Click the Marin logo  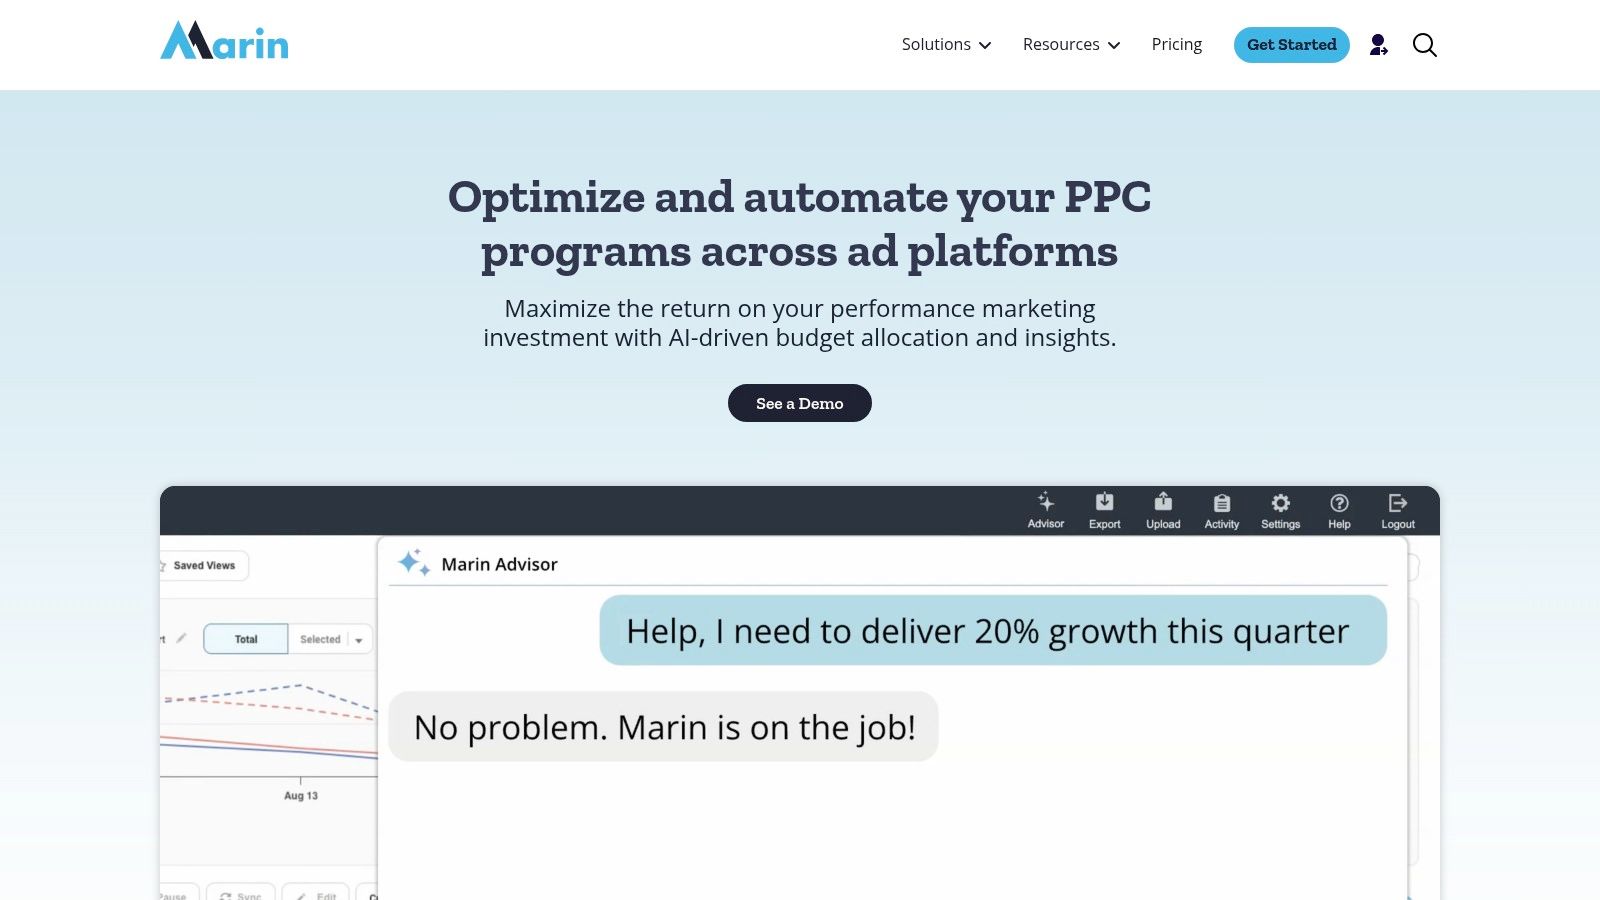pos(224,42)
